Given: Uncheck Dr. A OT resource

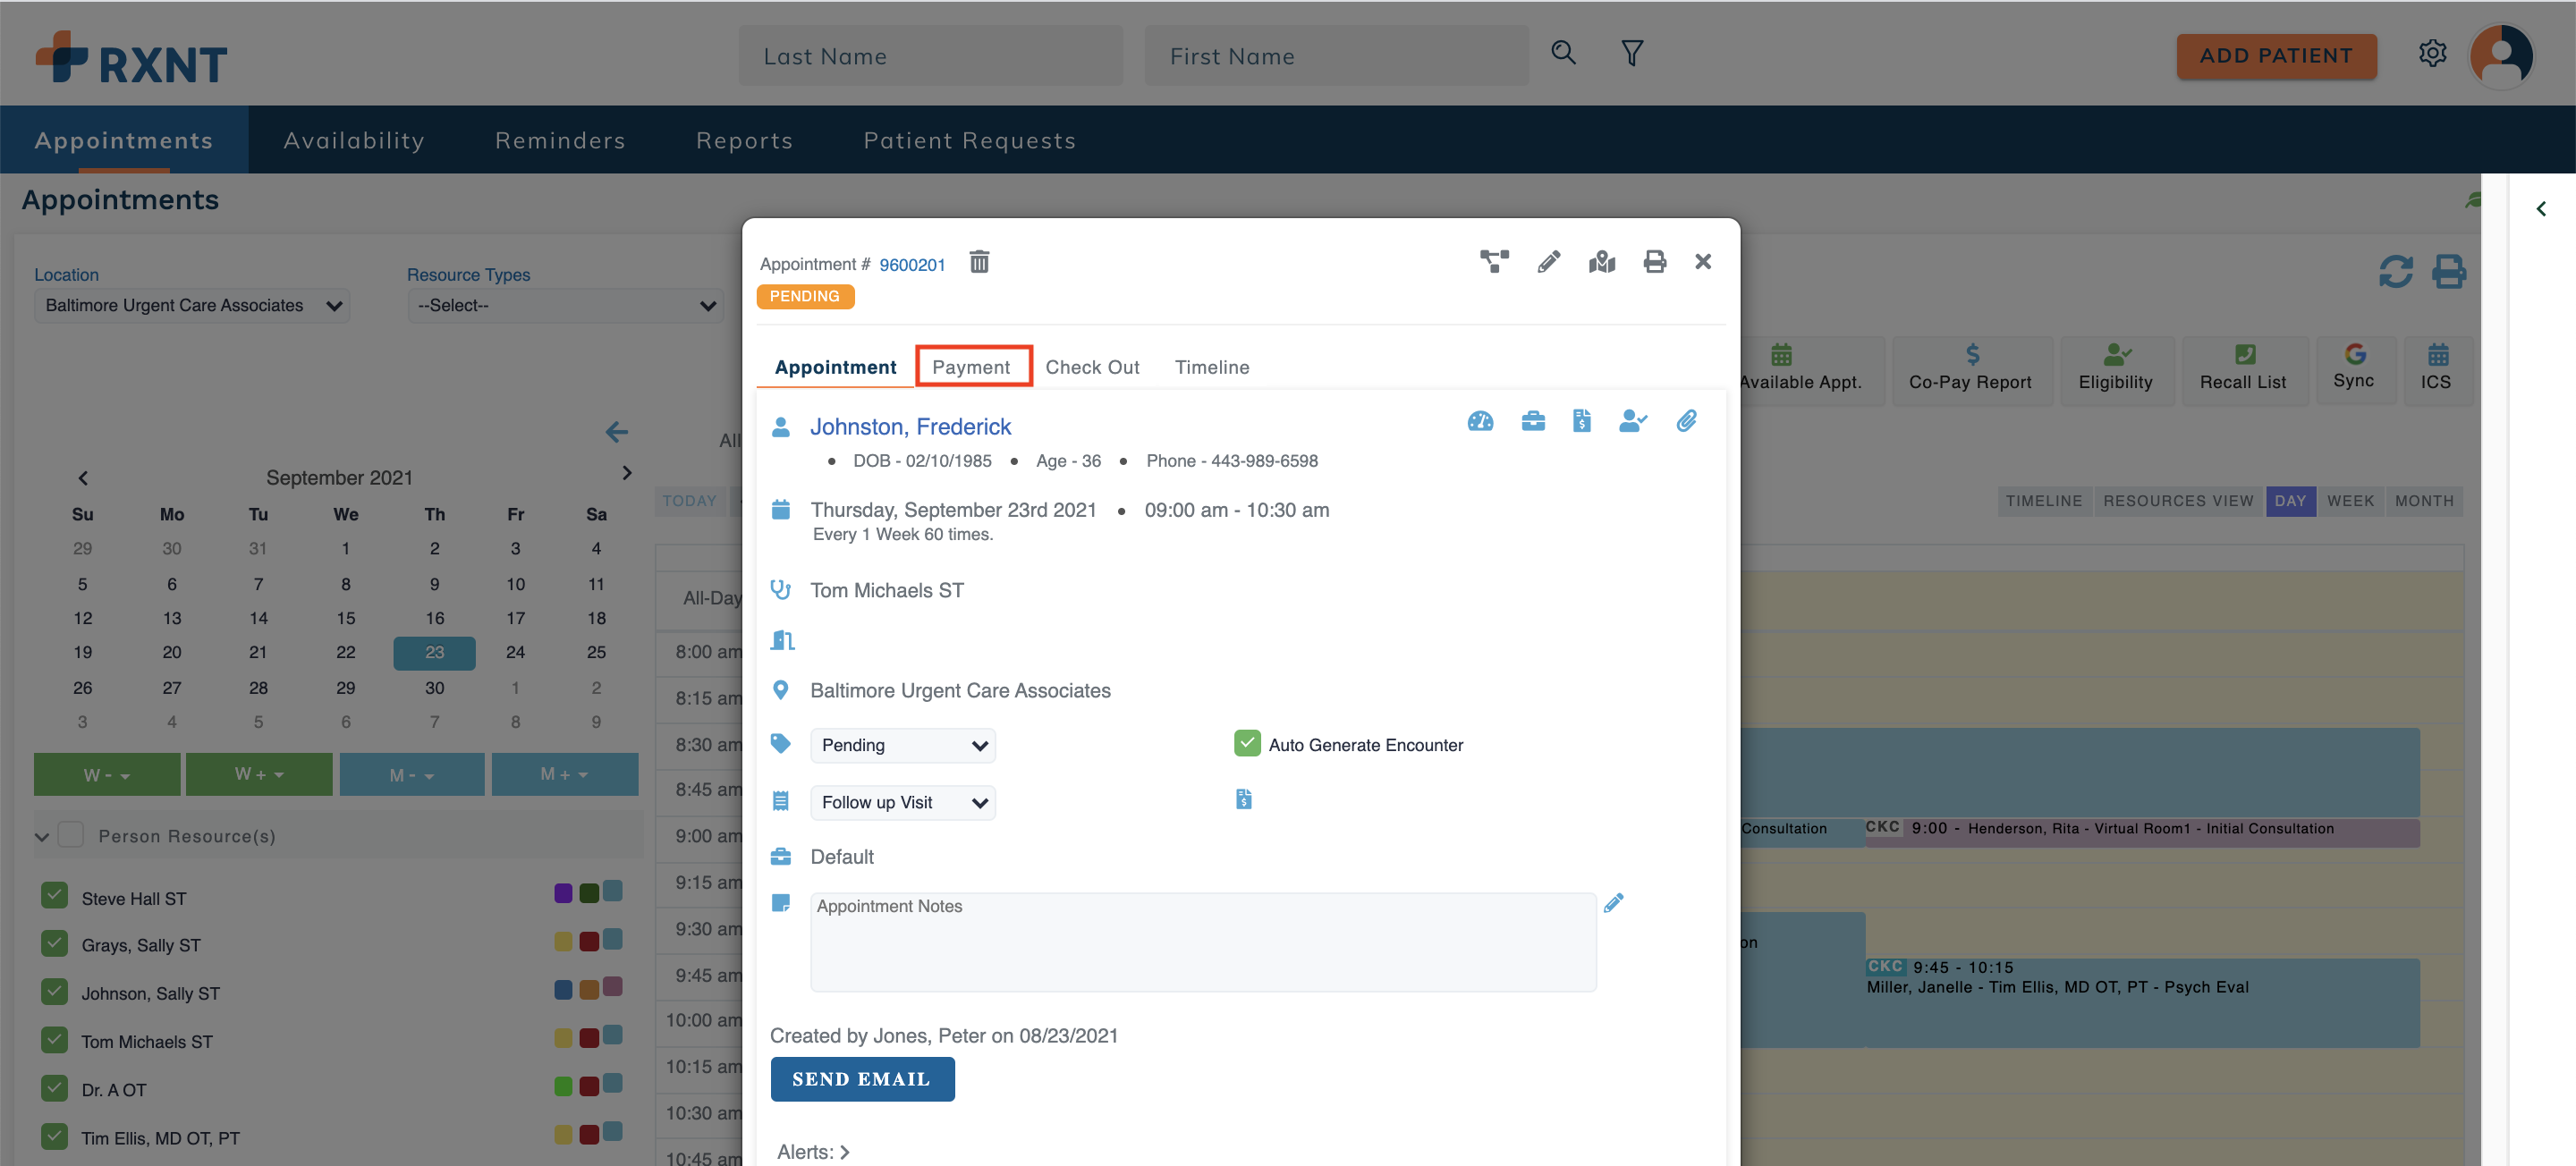Looking at the screenshot, I should point(55,1088).
